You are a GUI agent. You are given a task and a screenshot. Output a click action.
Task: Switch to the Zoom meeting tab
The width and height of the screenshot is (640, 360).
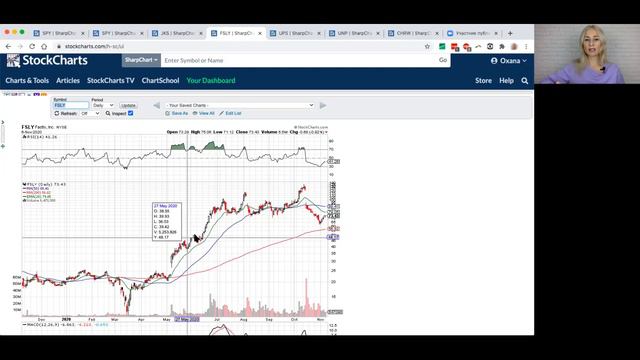473,33
